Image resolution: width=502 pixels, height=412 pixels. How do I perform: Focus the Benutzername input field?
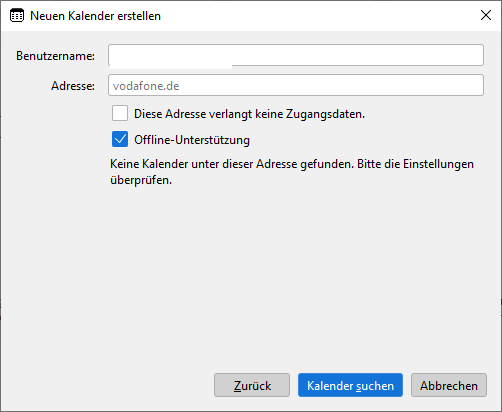click(x=296, y=55)
